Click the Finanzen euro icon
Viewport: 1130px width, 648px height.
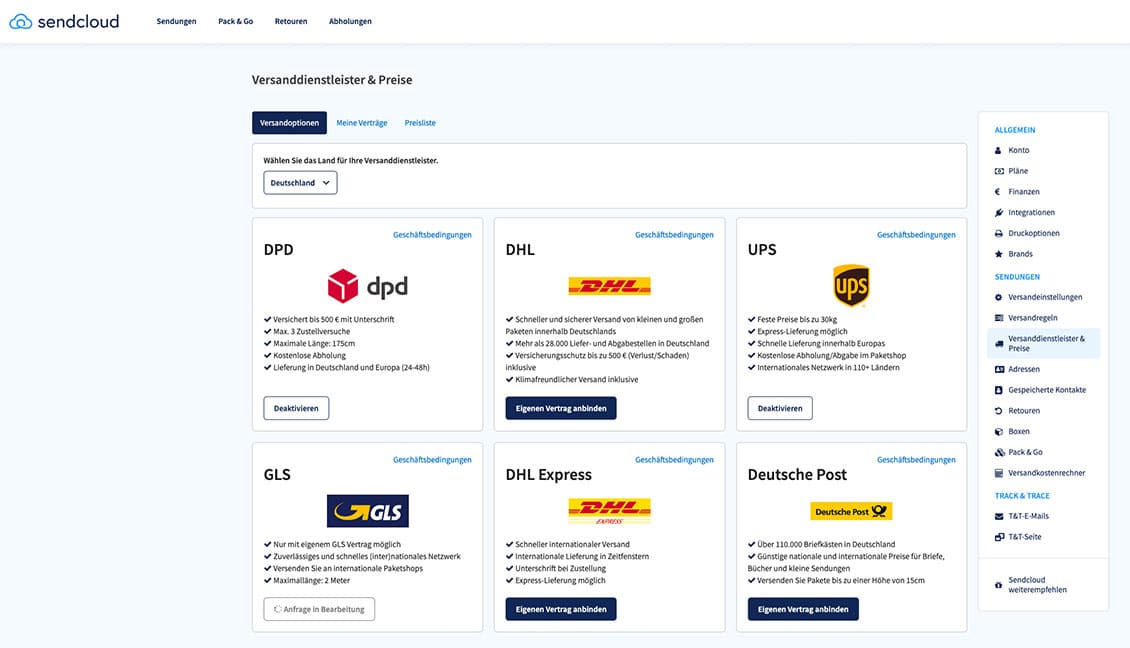997,192
